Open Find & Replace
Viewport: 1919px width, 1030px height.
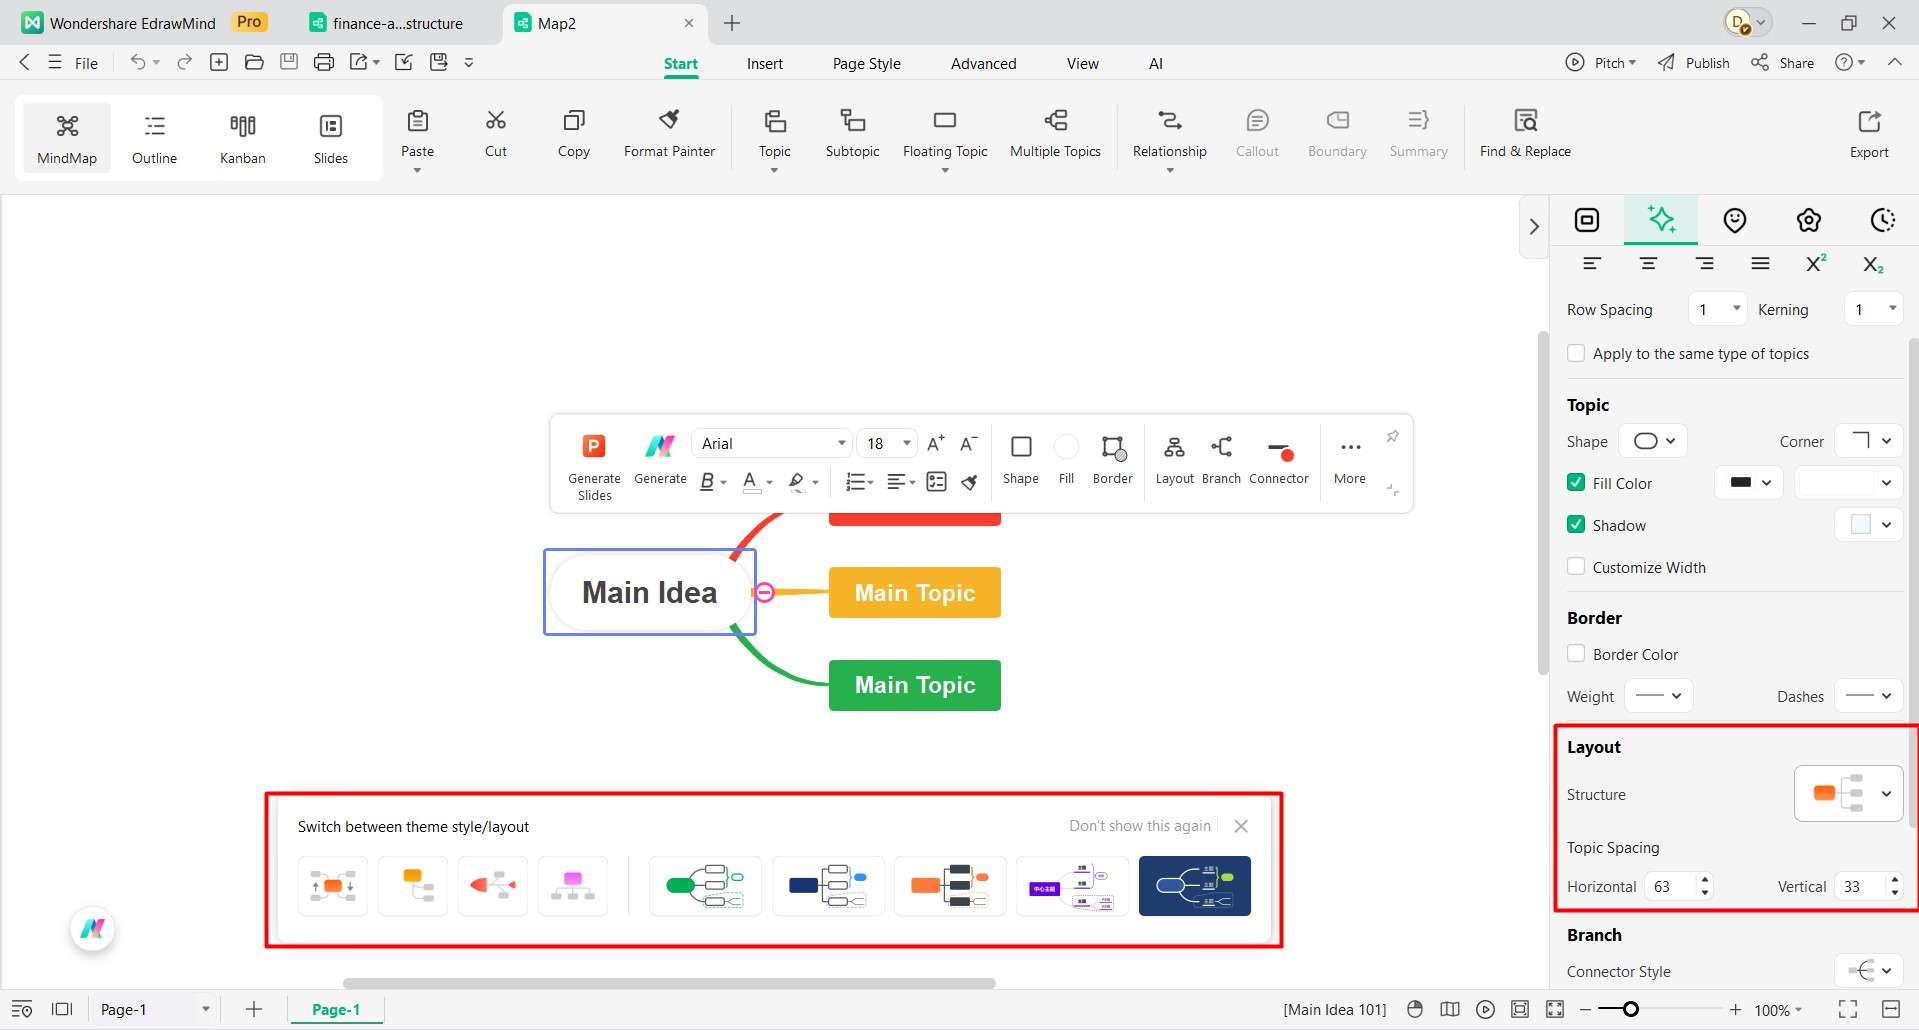(x=1525, y=133)
